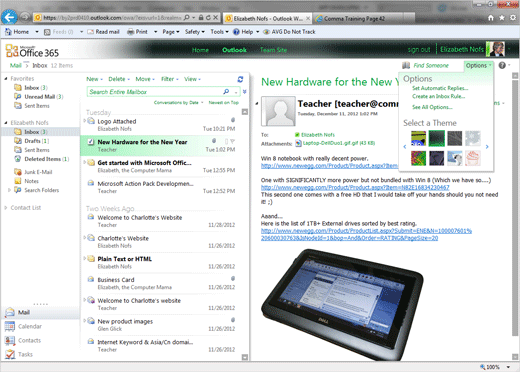
Task: Open the New dropdown menu
Action: coord(95,79)
